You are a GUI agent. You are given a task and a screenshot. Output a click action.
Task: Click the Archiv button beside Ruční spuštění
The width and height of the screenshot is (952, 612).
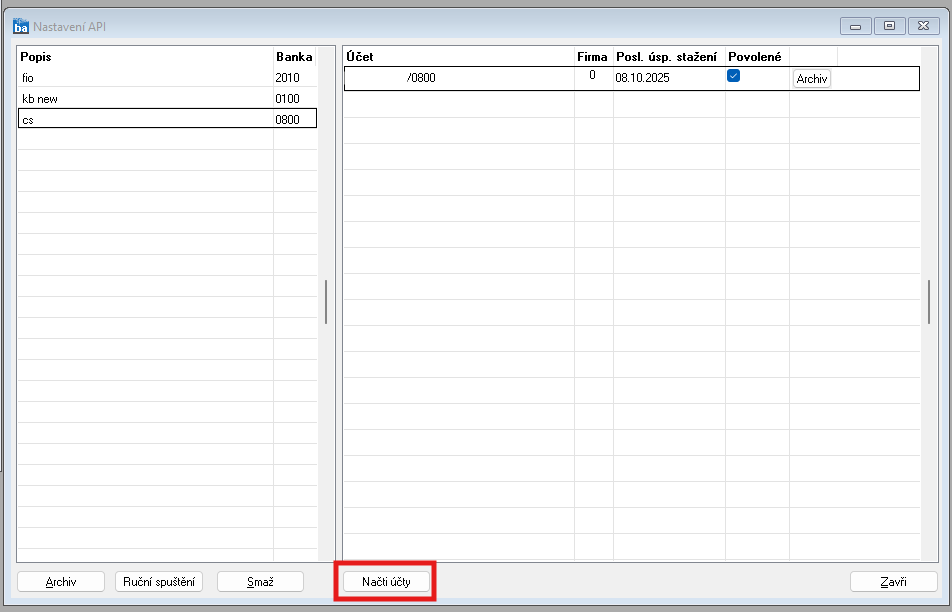(61, 582)
